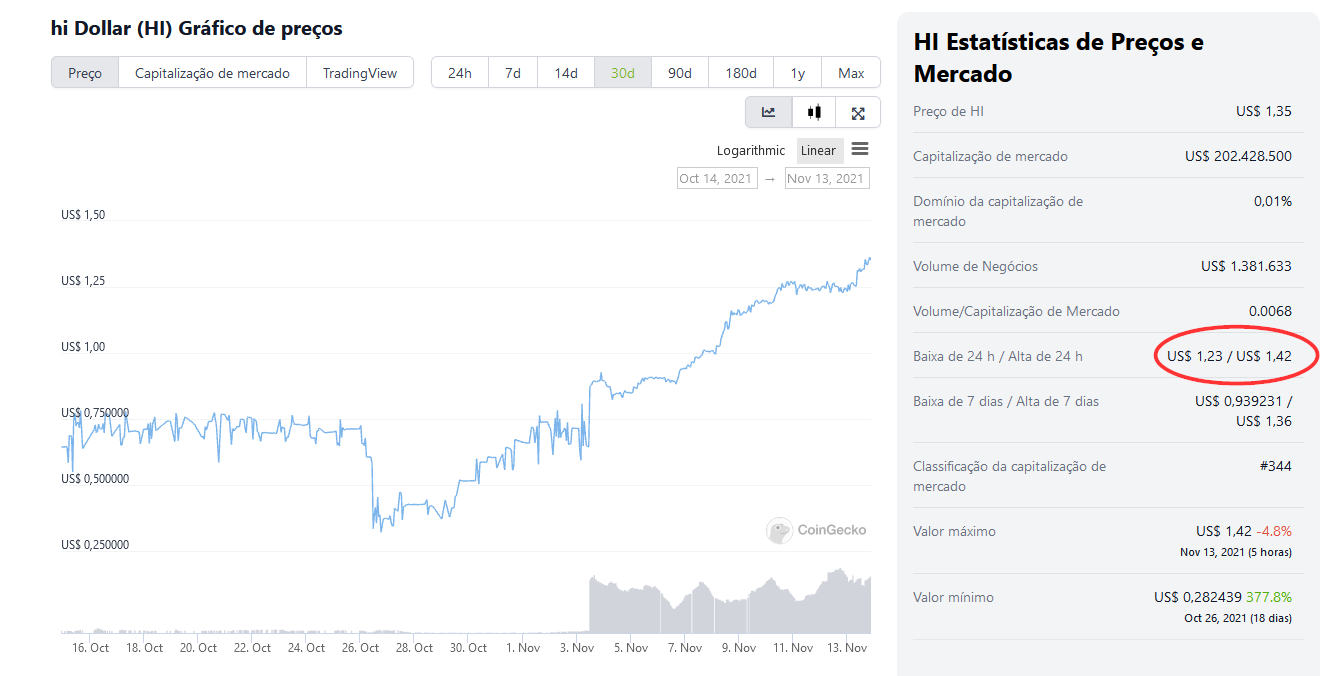Open the Nov 13, 2021 end date field
The height and width of the screenshot is (676, 1323).
click(x=826, y=179)
